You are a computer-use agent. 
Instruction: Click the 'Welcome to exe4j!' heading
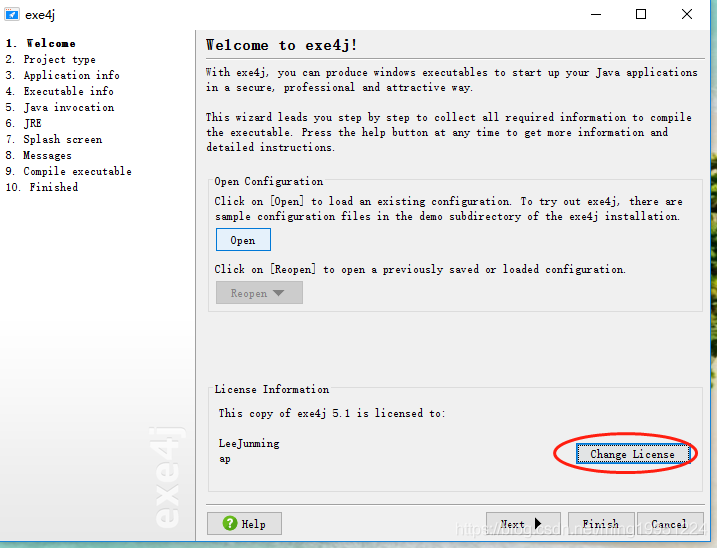tap(281, 45)
